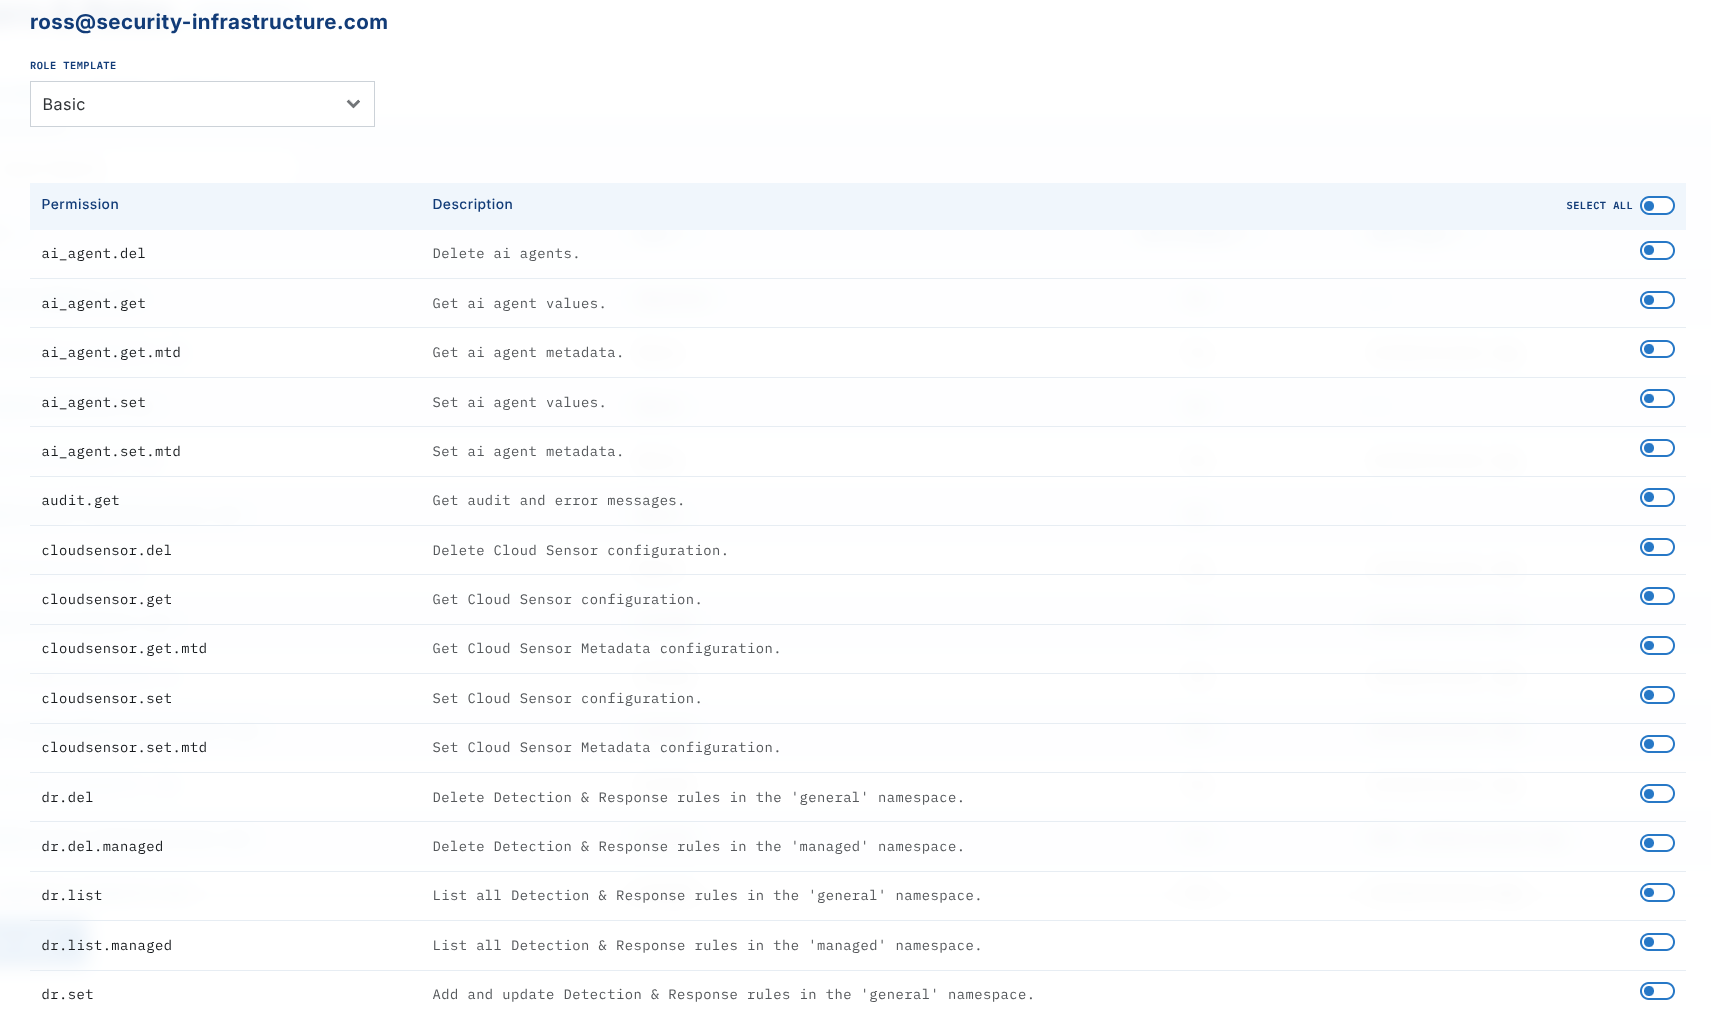Toggle dr.list.managed permission
1711x1021 pixels.
coord(1656,942)
